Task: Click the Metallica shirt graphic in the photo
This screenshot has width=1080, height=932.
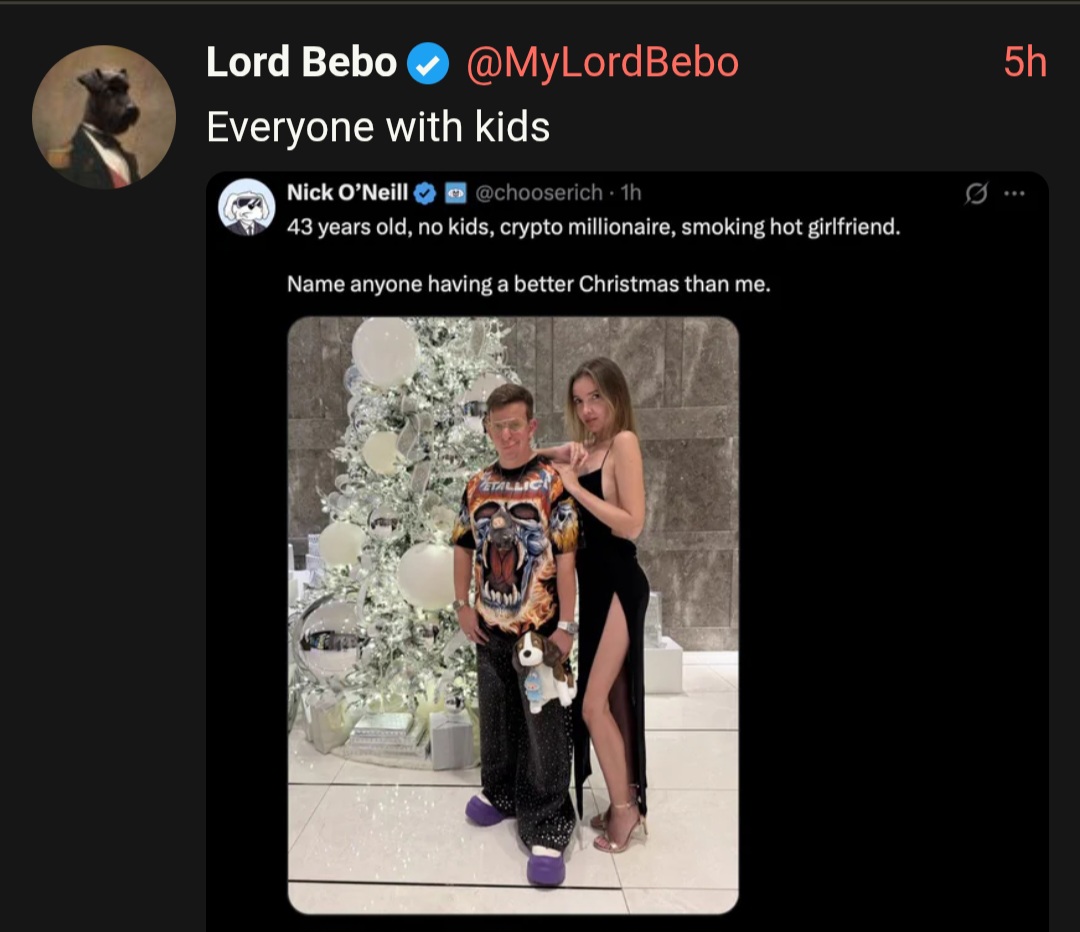Action: pyautogui.click(x=516, y=540)
